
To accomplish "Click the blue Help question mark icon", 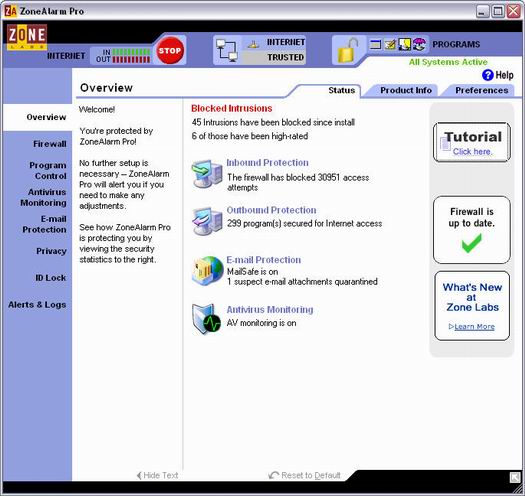I will click(x=488, y=75).
